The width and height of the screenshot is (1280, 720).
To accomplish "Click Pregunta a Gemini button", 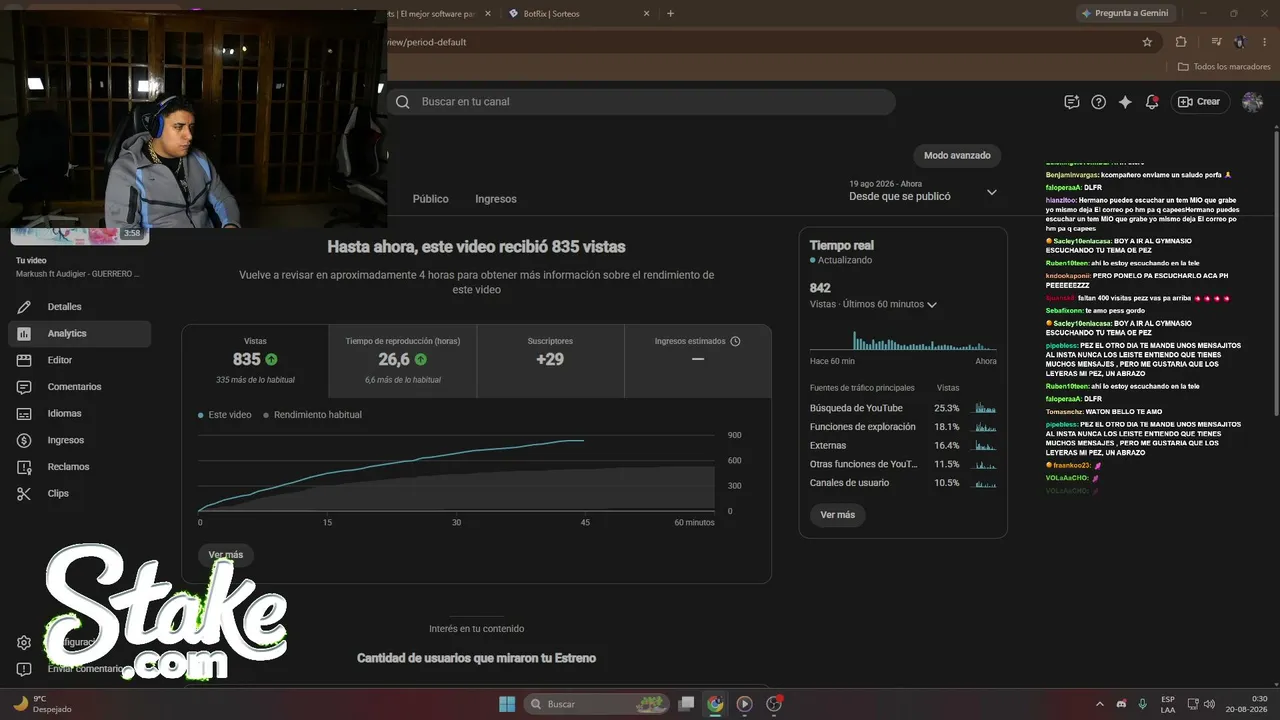I will pyautogui.click(x=1124, y=13).
